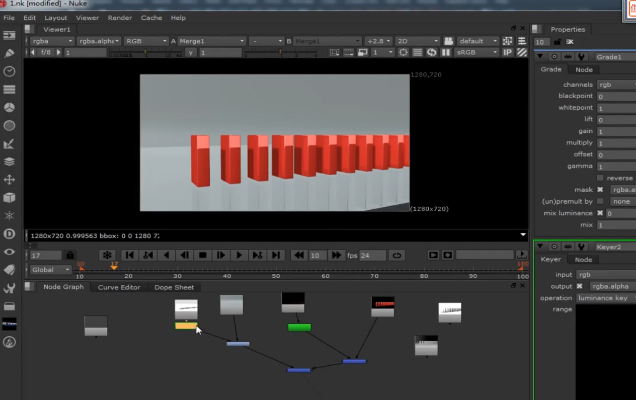Image resolution: width=636 pixels, height=400 pixels.
Task: Open the Keyer operation luminance key dropdown
Action: (x=605, y=297)
